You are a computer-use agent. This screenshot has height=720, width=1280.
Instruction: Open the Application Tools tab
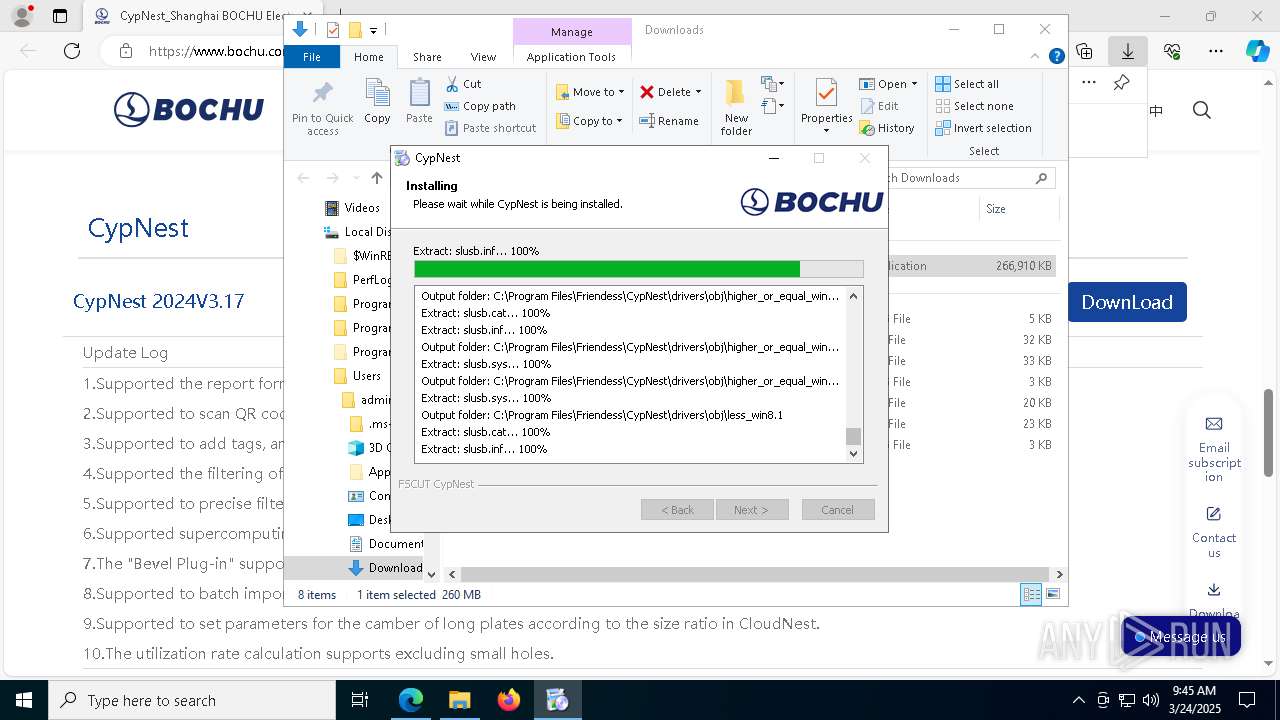point(571,57)
